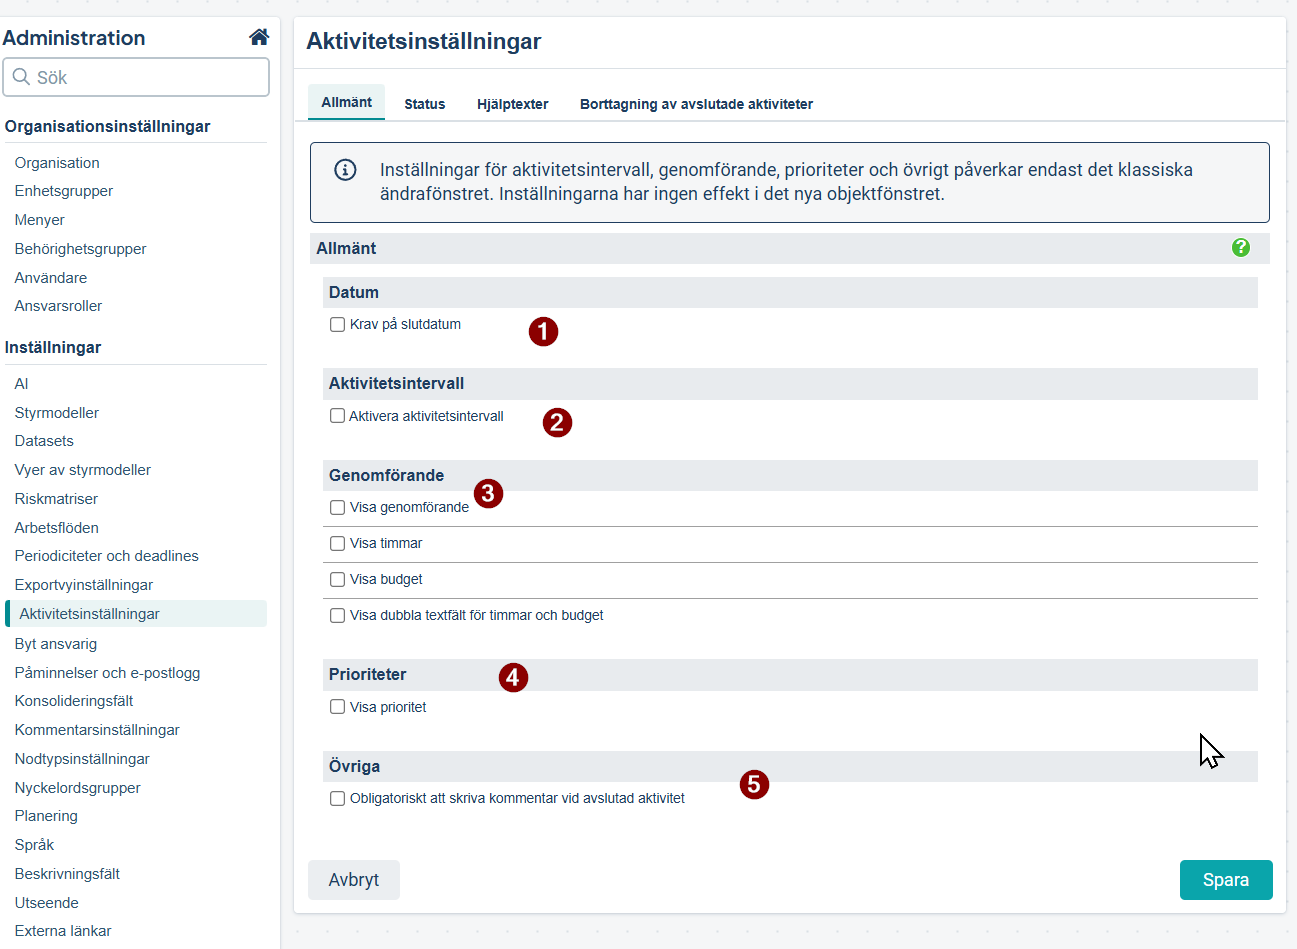Tick Aktivera aktivitetsintervall checkbox

tap(338, 416)
